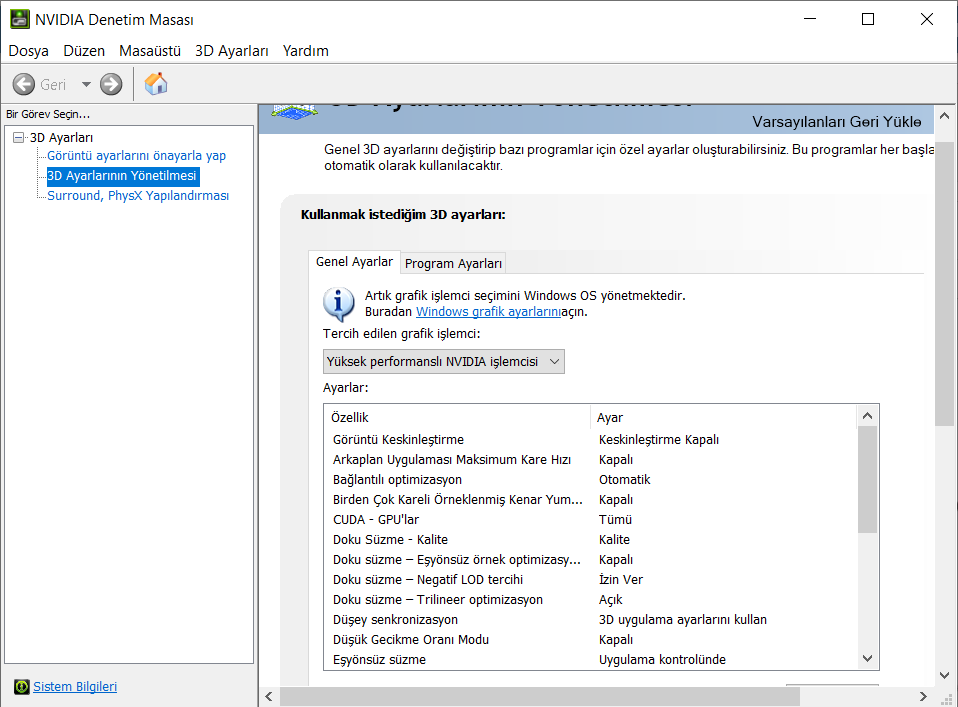Click settings list scroll up arrow
958x707 pixels.
(867, 416)
